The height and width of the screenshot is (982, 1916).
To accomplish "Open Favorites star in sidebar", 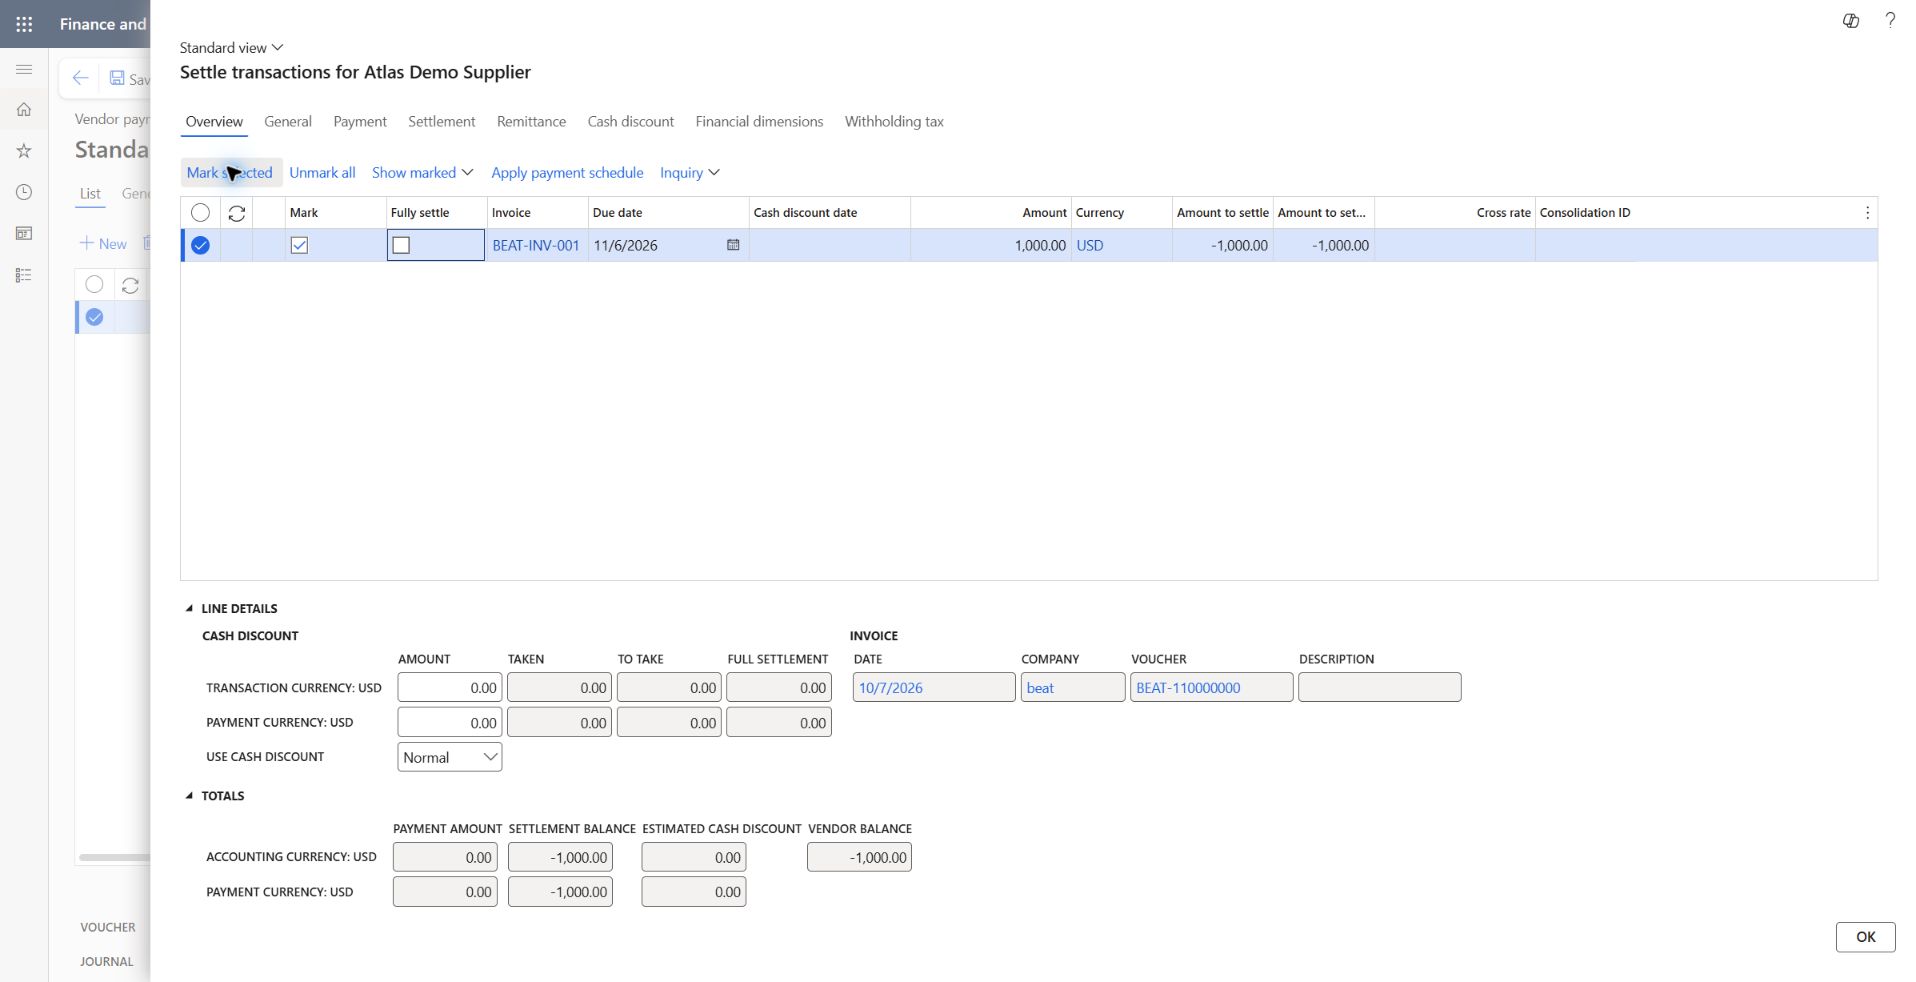I will coord(24,151).
